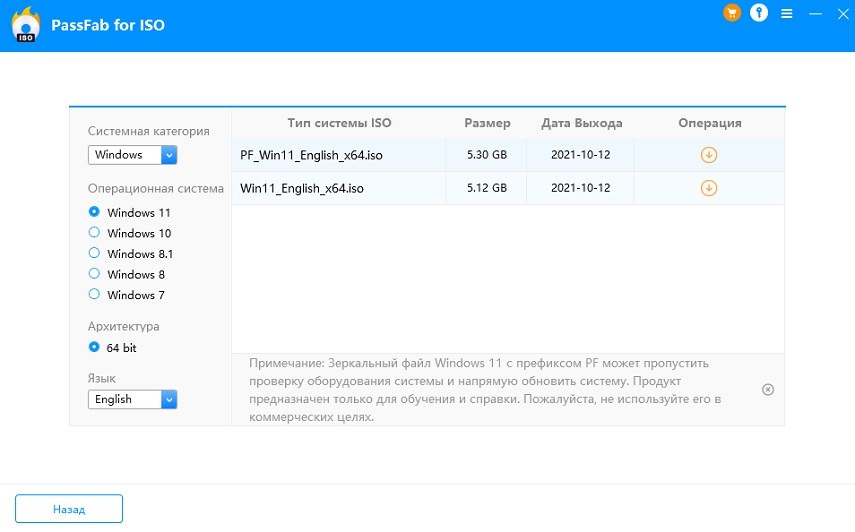This screenshot has height=532, width=855.
Task: Click the Операция column header
Action: point(709,124)
